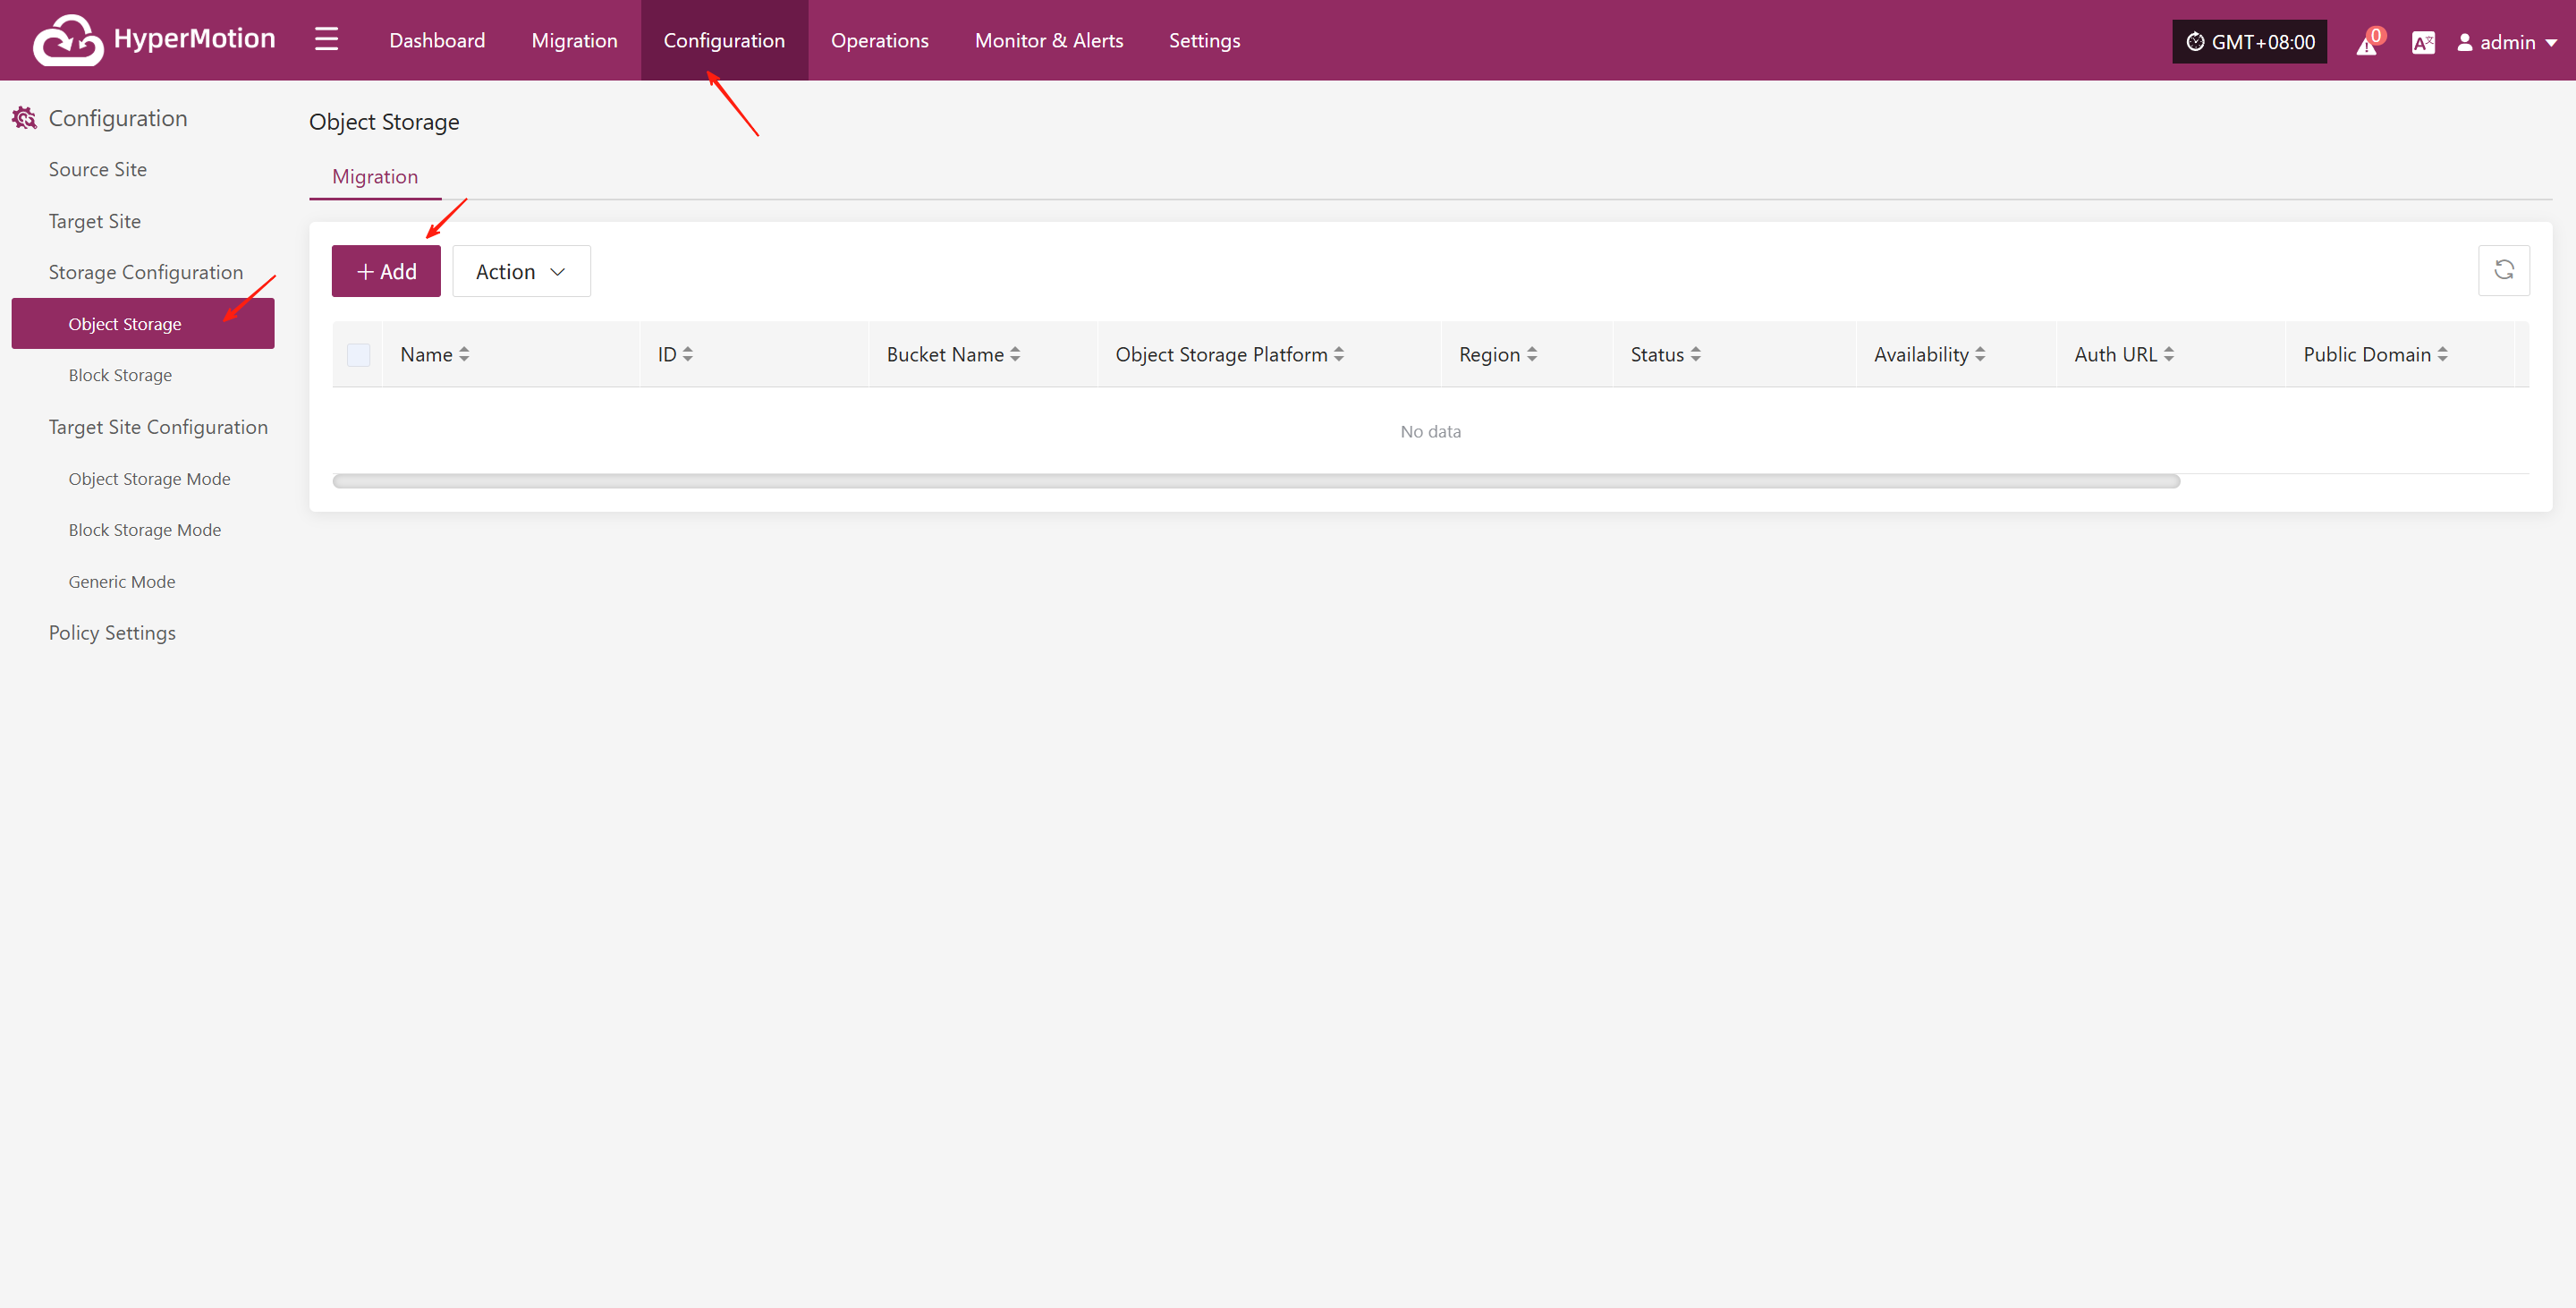Viewport: 2576px width, 1308px height.
Task: Open the Settings top menu
Action: tap(1204, 40)
